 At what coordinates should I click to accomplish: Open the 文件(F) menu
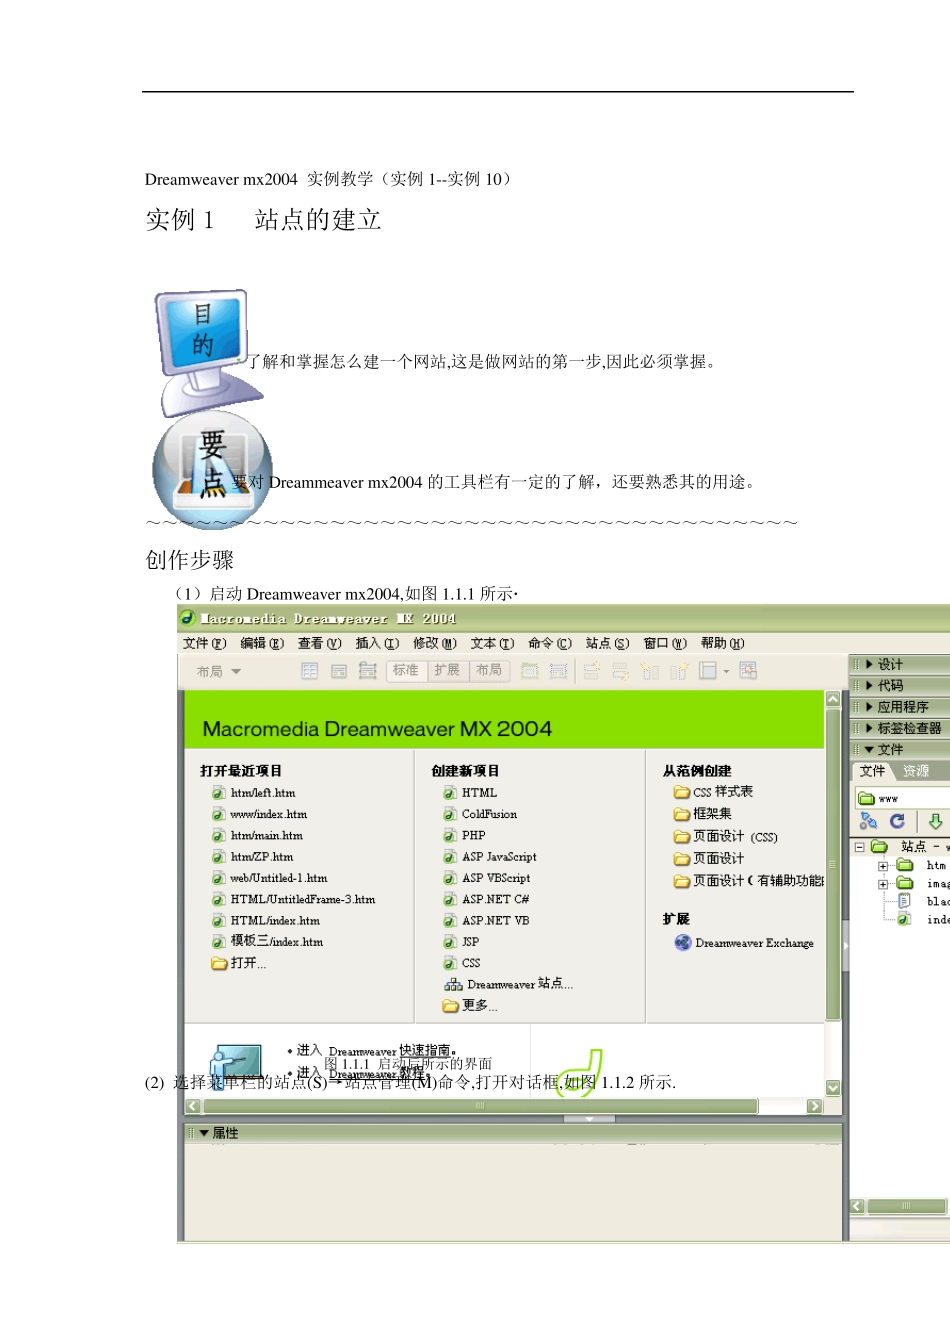(204, 643)
